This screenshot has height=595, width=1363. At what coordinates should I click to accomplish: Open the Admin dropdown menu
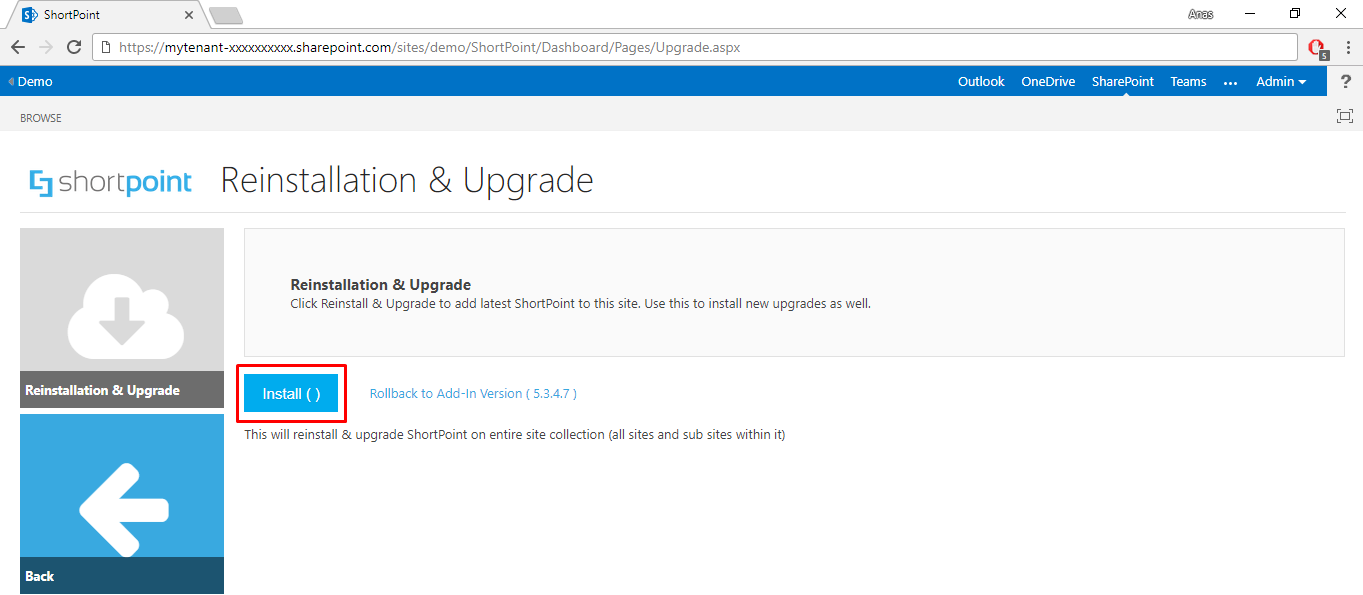(x=1281, y=82)
